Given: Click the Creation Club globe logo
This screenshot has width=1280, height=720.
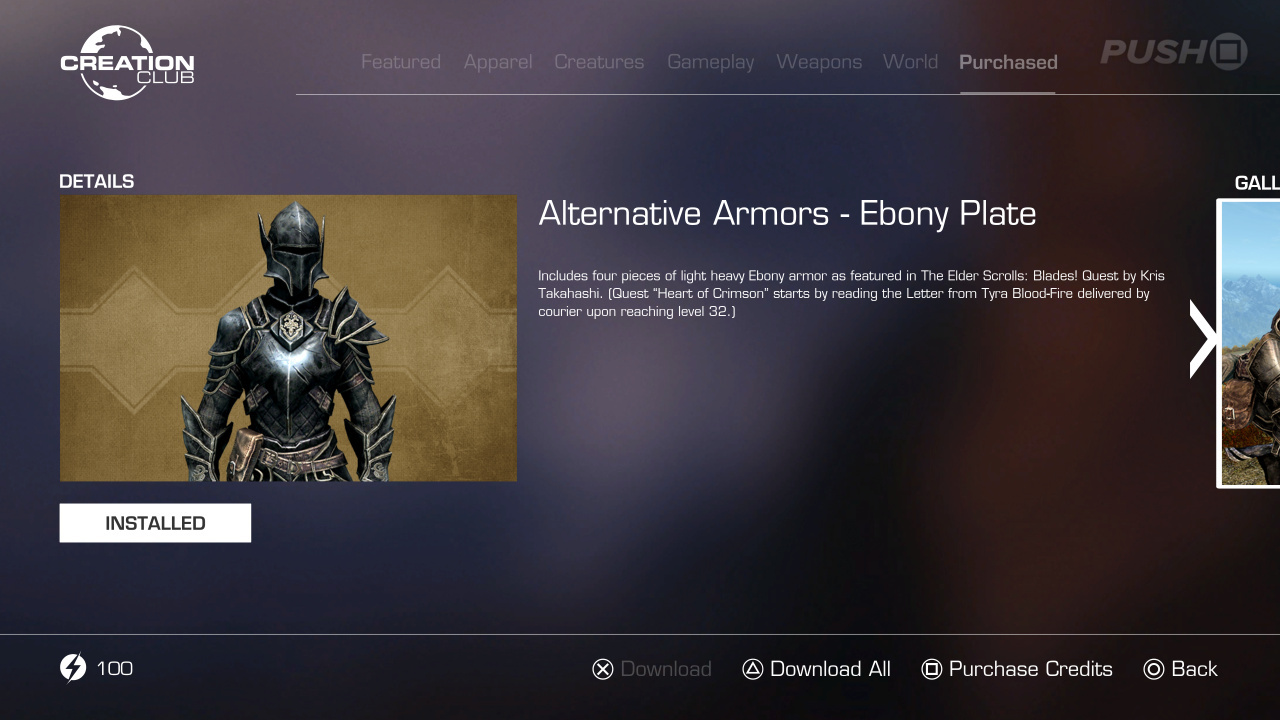Looking at the screenshot, I should [127, 63].
